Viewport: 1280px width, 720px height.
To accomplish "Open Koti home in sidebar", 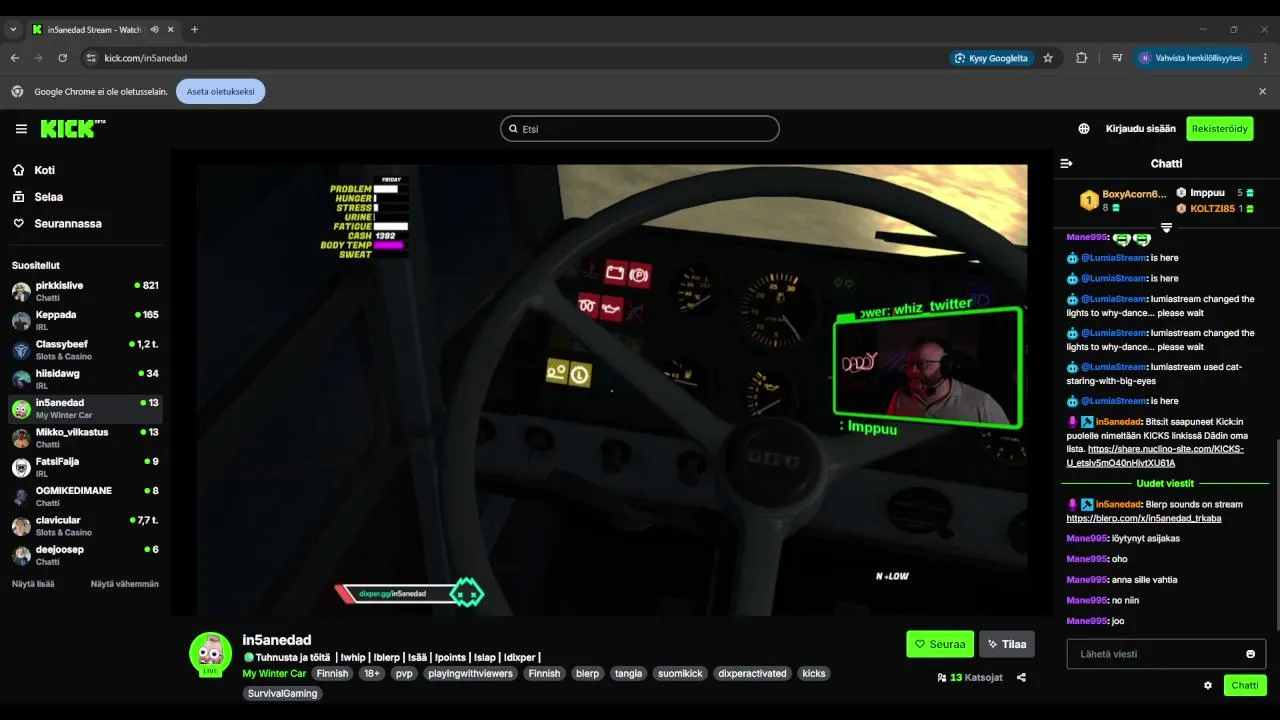I will 86,170.
